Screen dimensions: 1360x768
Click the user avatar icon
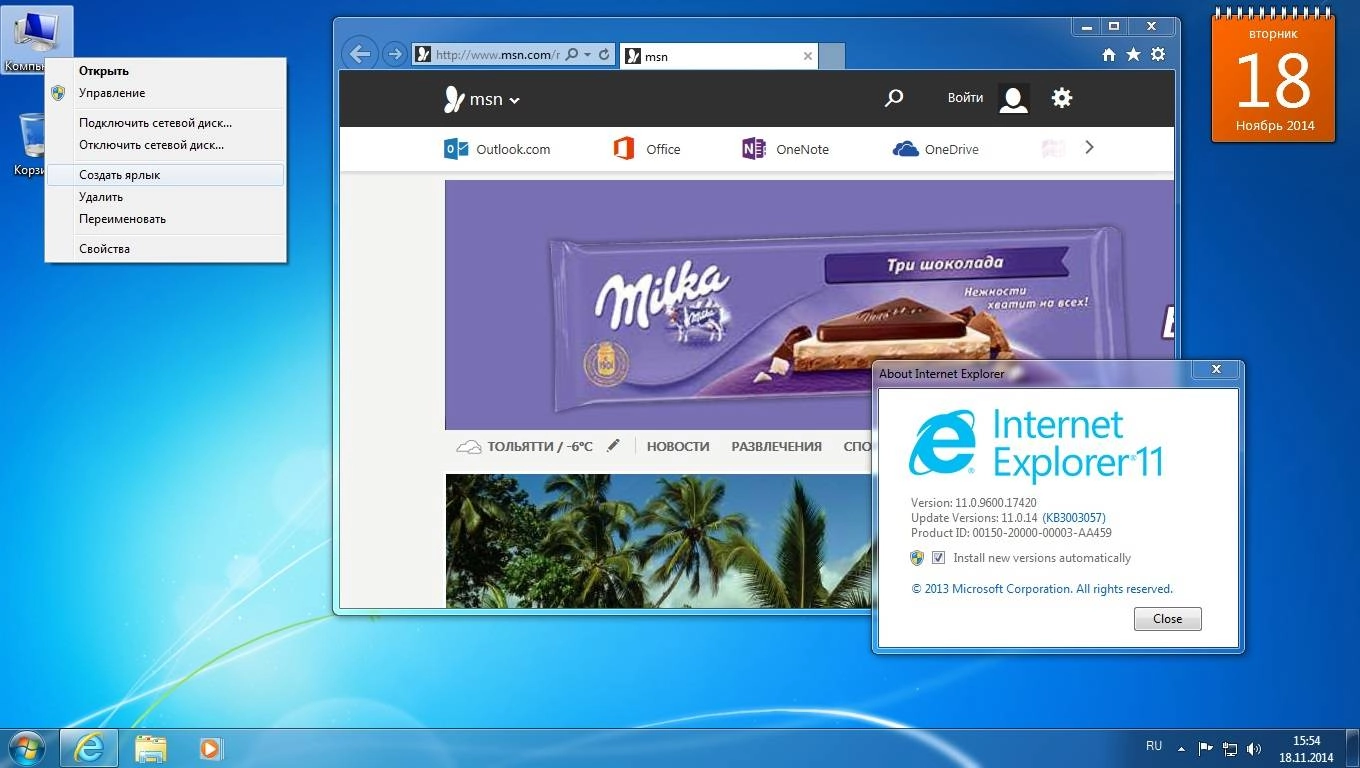[1014, 98]
